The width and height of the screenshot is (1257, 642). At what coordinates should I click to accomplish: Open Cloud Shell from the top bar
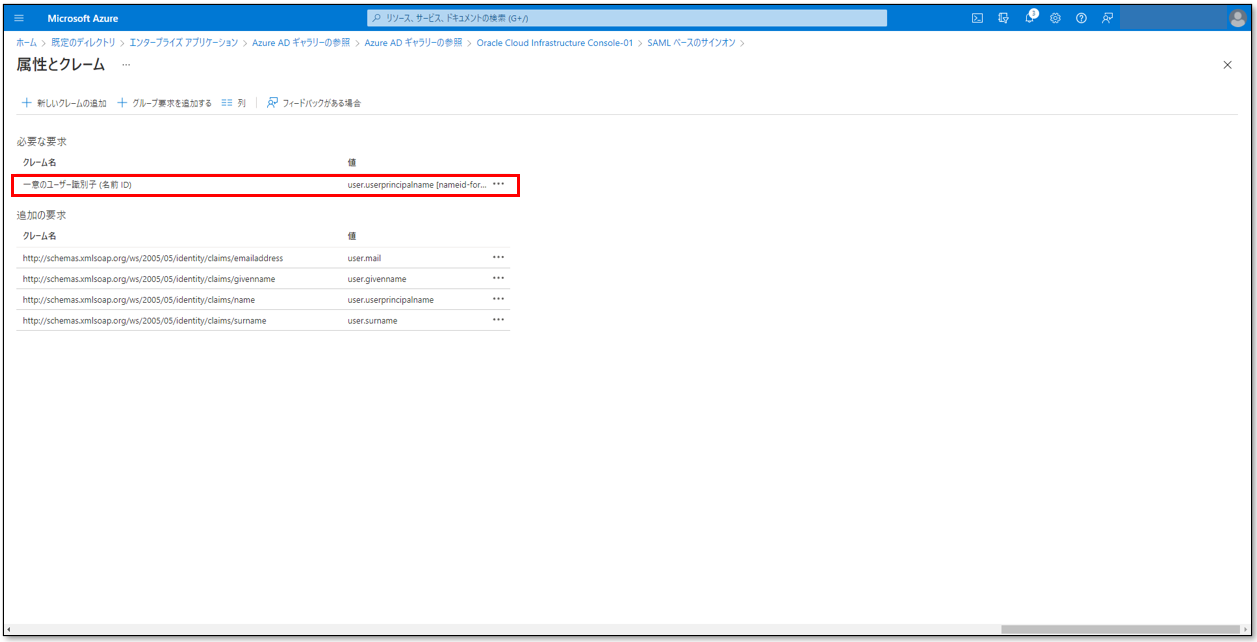click(977, 18)
